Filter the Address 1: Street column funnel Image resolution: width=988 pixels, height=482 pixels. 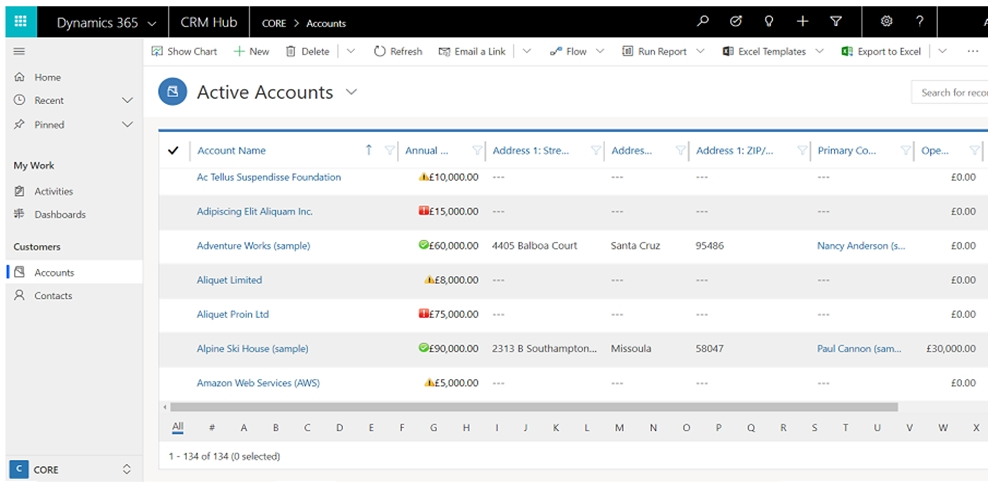(x=595, y=151)
